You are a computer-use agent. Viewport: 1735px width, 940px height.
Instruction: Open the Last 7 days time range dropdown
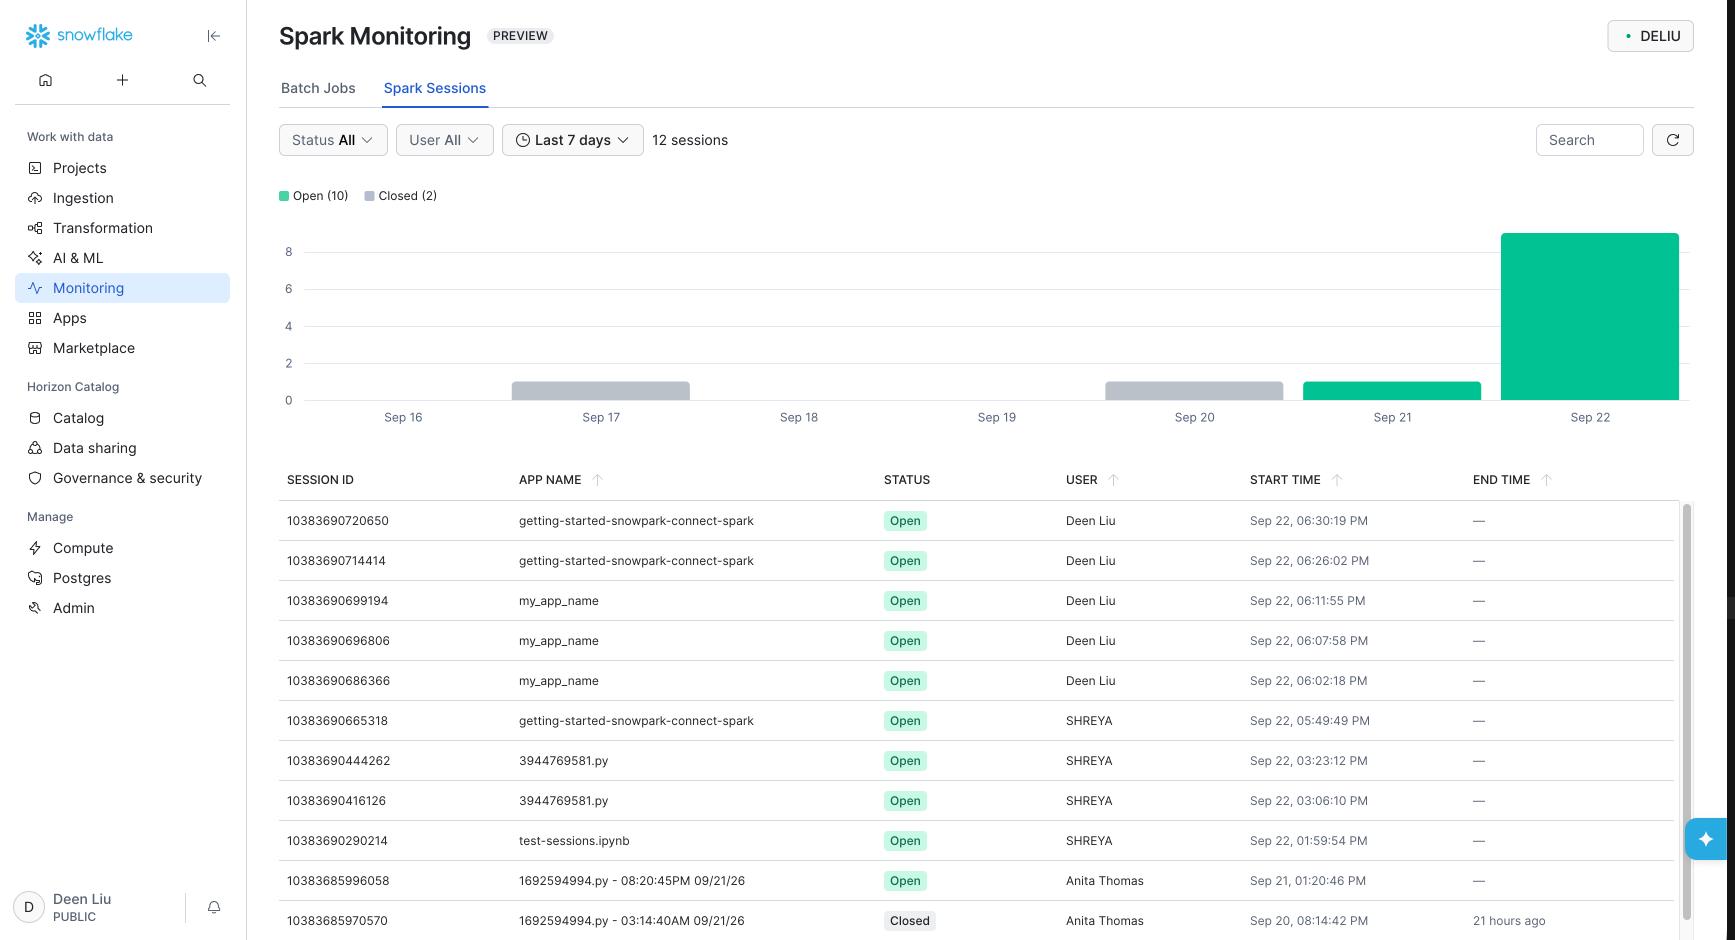[573, 140]
